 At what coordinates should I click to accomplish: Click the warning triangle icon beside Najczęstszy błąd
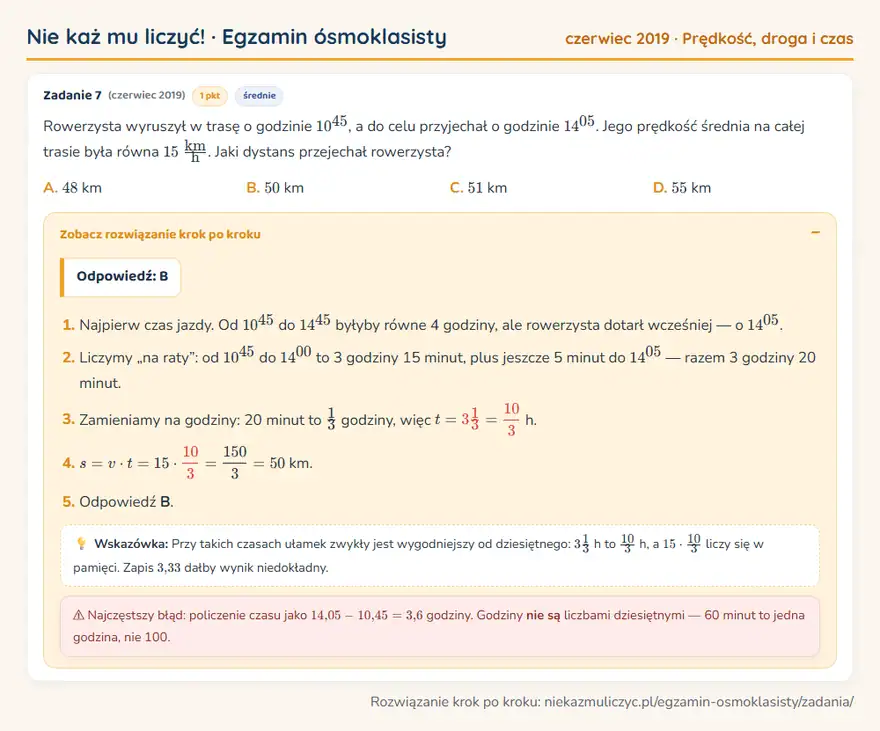pos(79,615)
